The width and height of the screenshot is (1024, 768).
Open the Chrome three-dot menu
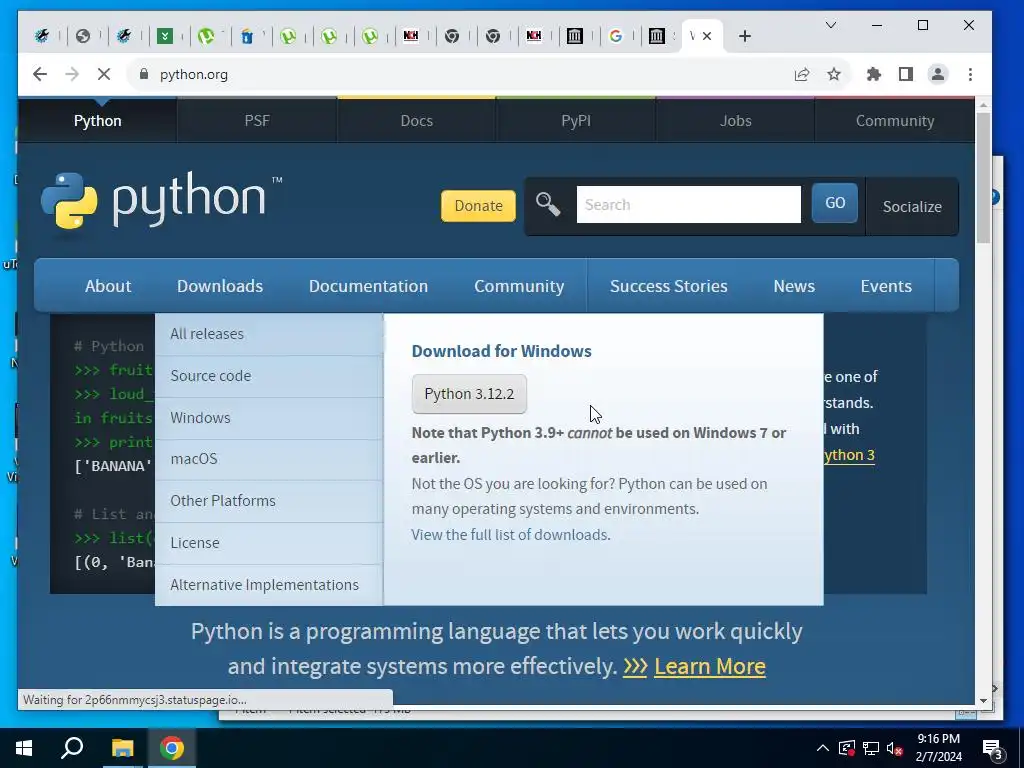[970, 74]
